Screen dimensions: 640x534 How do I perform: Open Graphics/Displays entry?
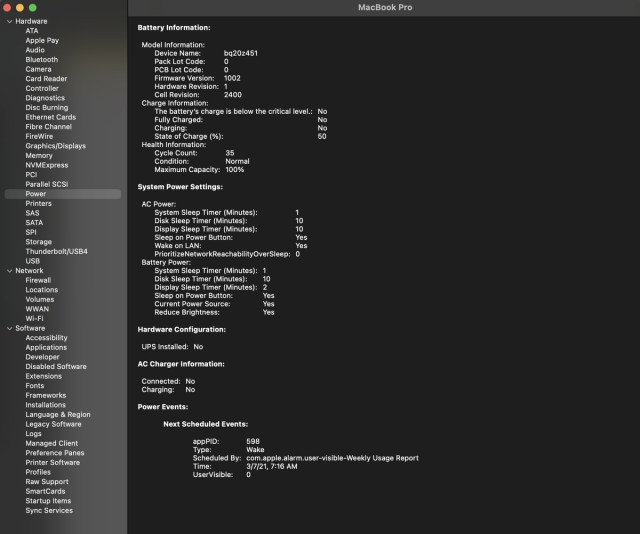56,146
